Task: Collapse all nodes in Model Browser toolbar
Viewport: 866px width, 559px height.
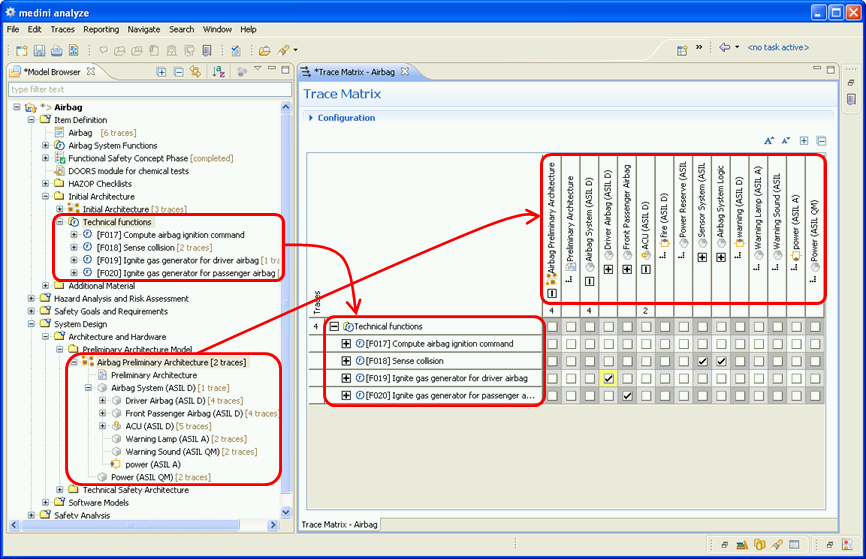Action: [x=178, y=71]
